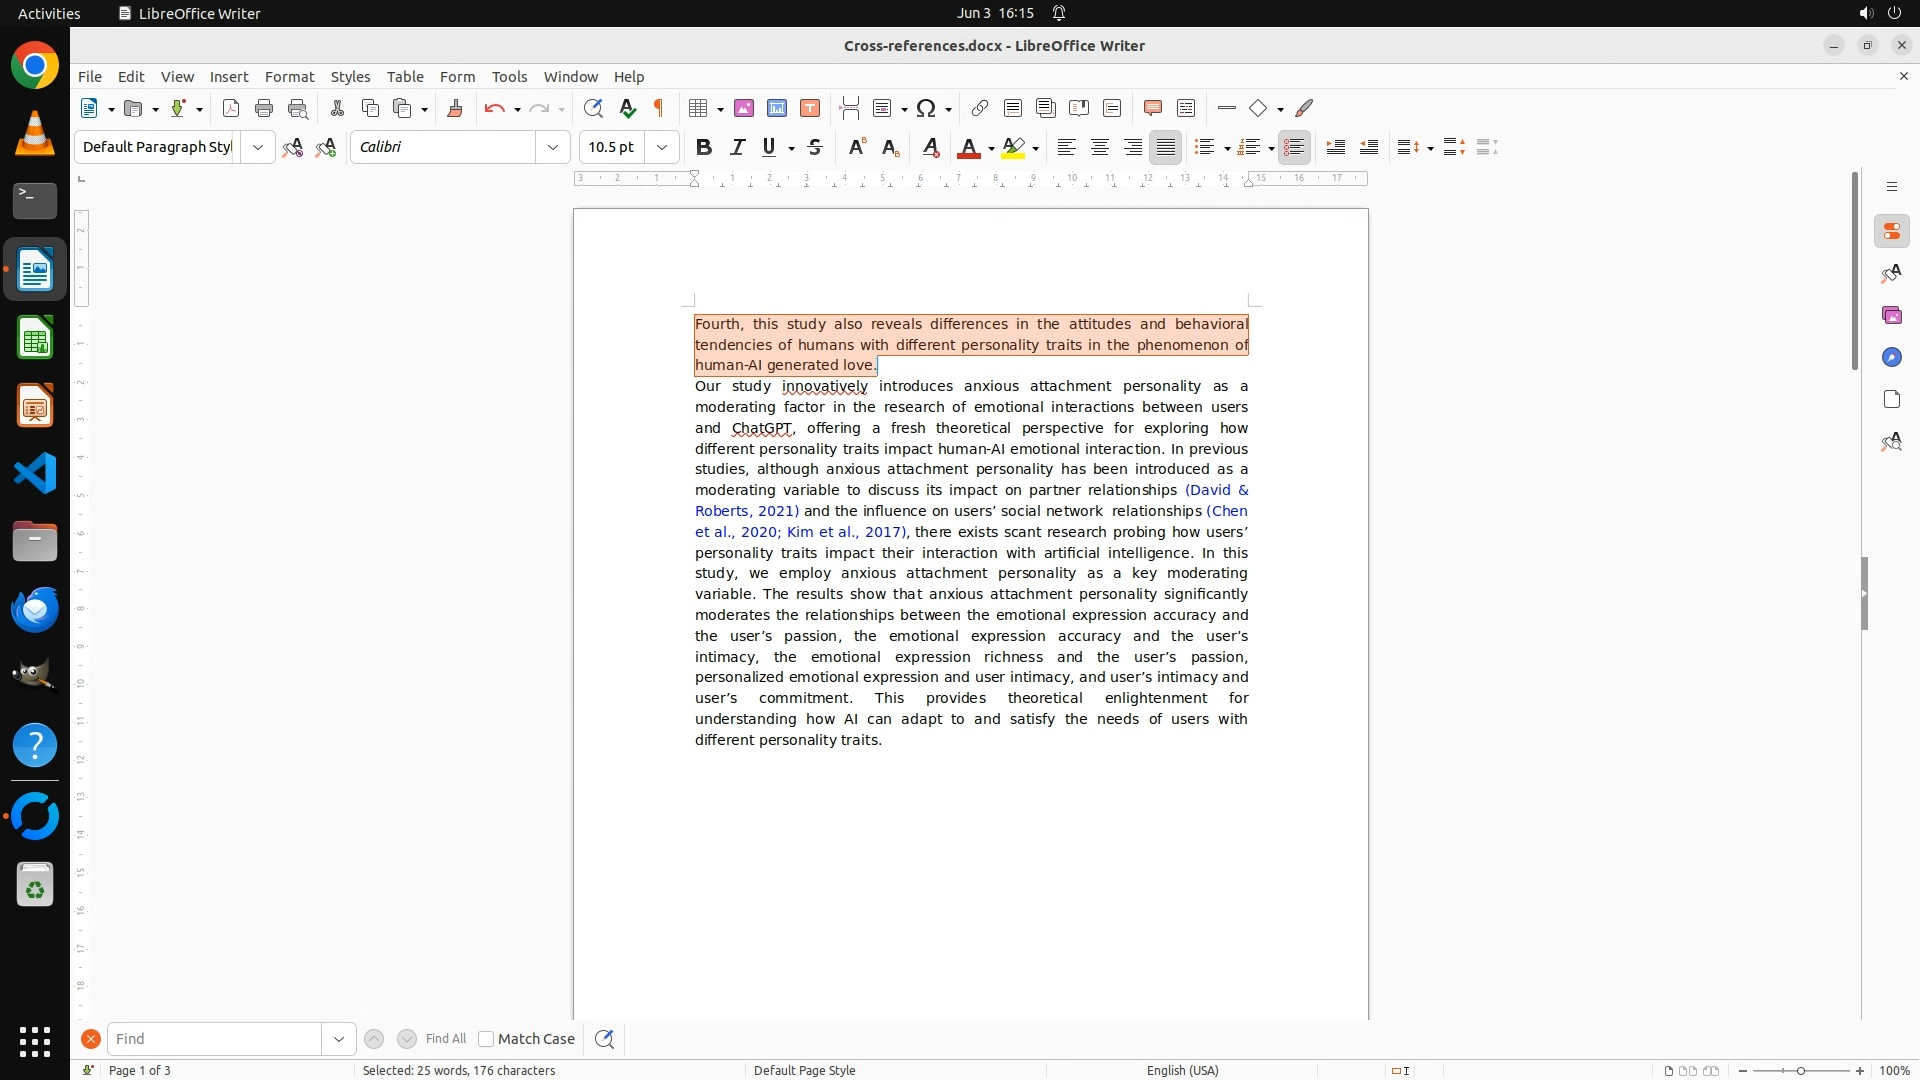Click the Export as PDF icon
This screenshot has width=1920, height=1080.
(x=231, y=109)
